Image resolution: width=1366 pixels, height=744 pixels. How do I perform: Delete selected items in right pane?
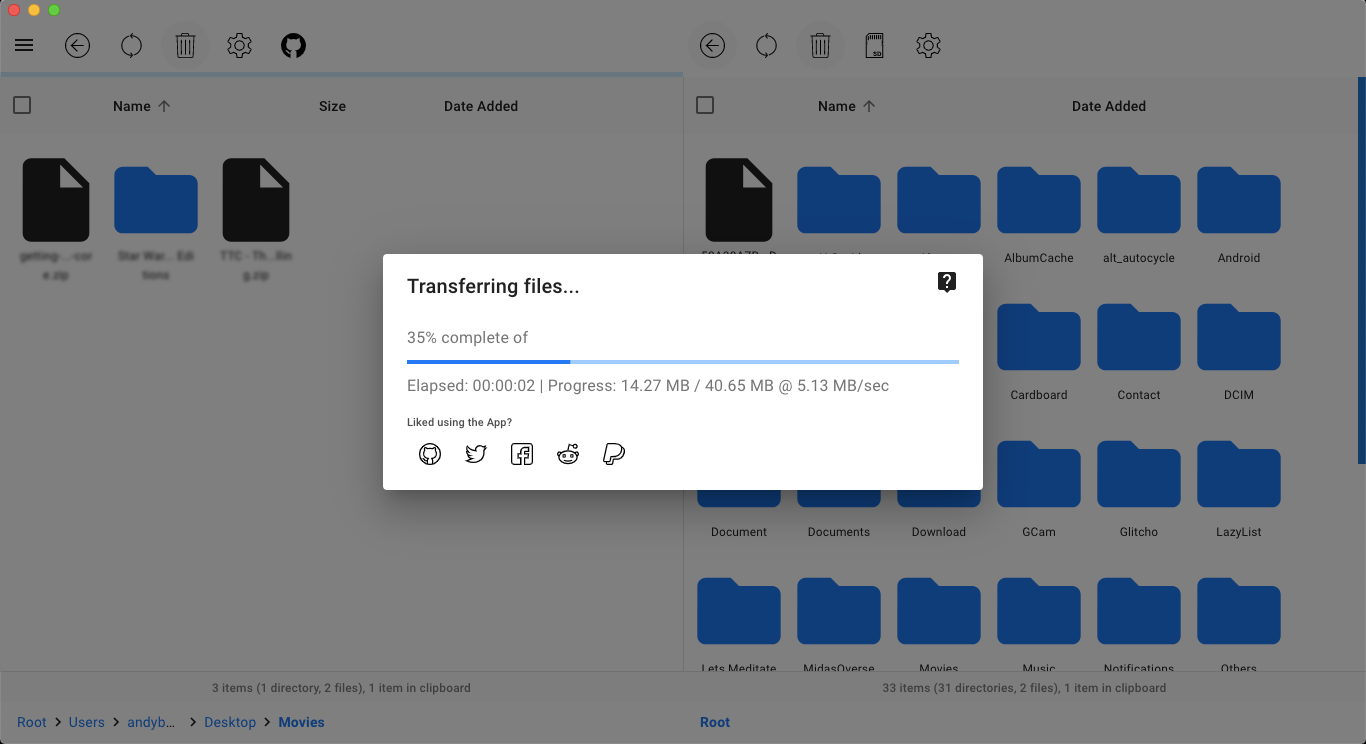click(x=820, y=46)
